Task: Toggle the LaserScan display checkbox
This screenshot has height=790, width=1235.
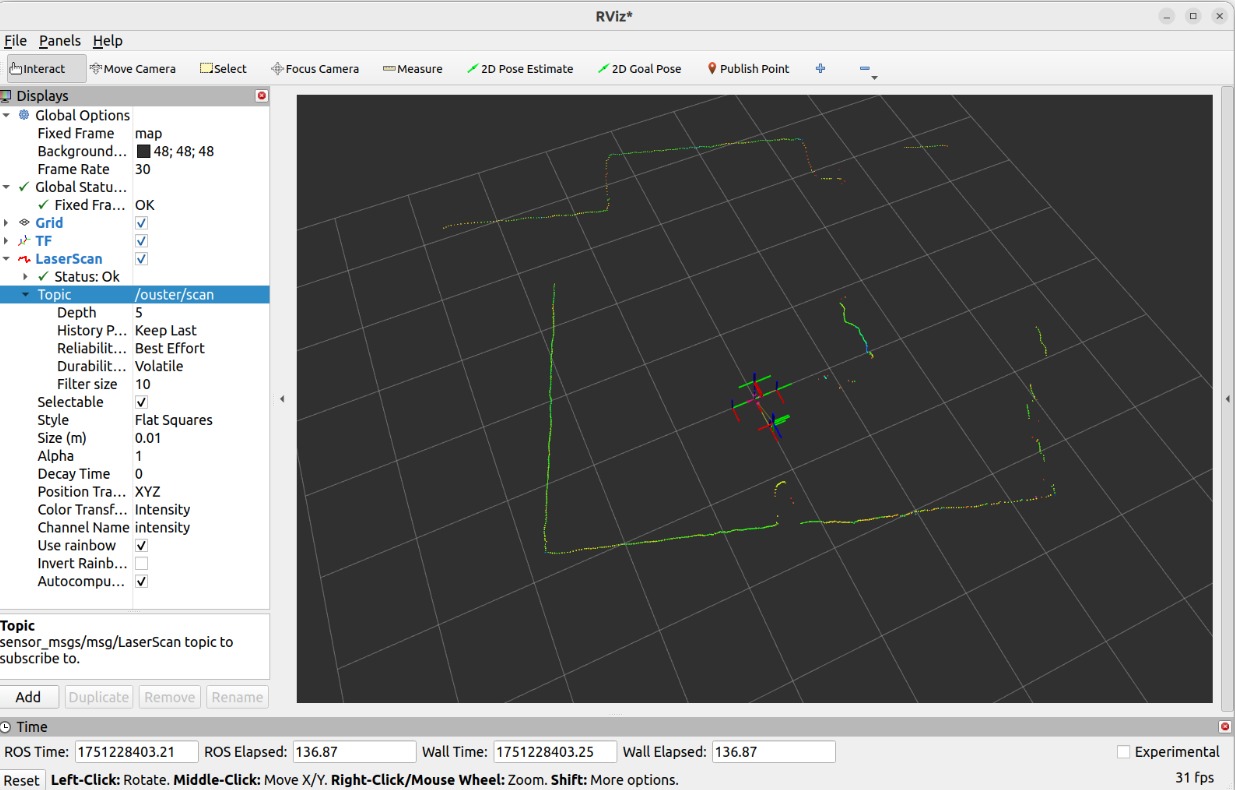Action: click(x=141, y=259)
